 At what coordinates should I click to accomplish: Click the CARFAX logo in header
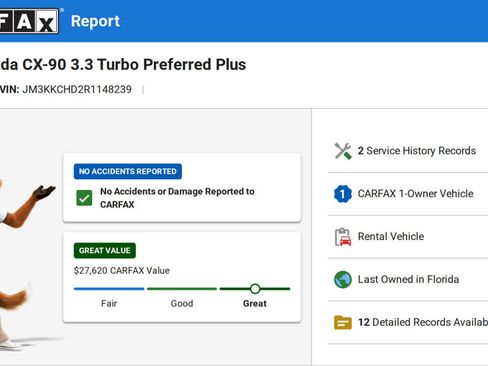[x=29, y=21]
